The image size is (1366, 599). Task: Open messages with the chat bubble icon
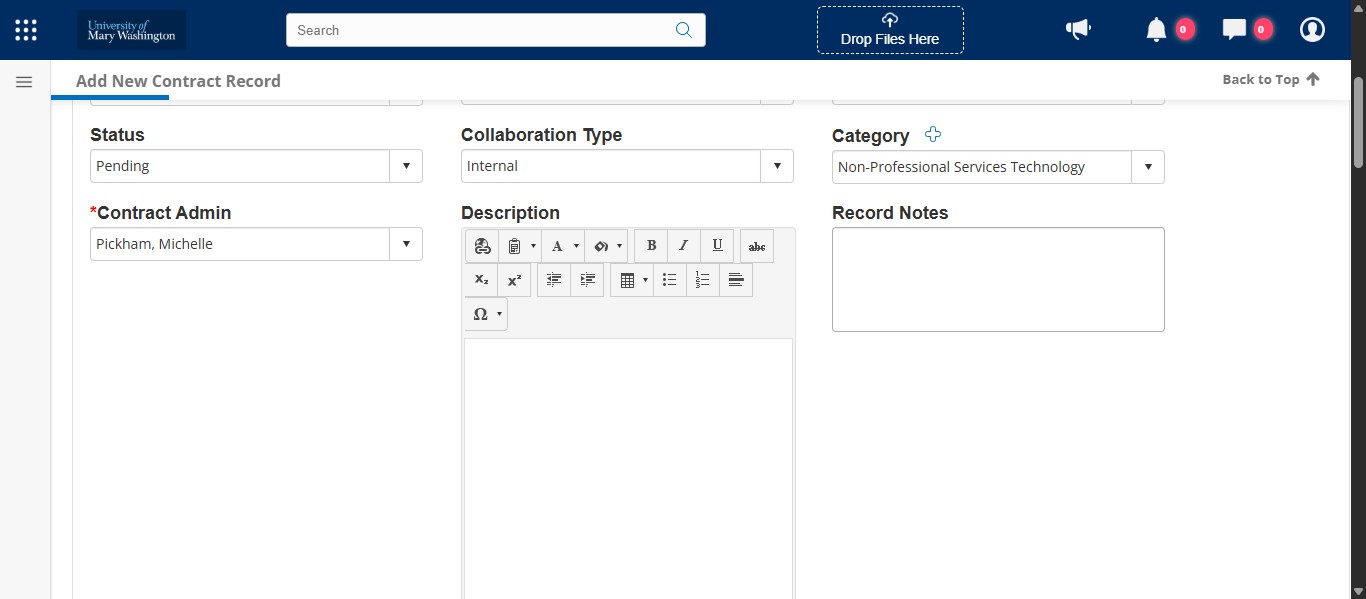(x=1236, y=29)
